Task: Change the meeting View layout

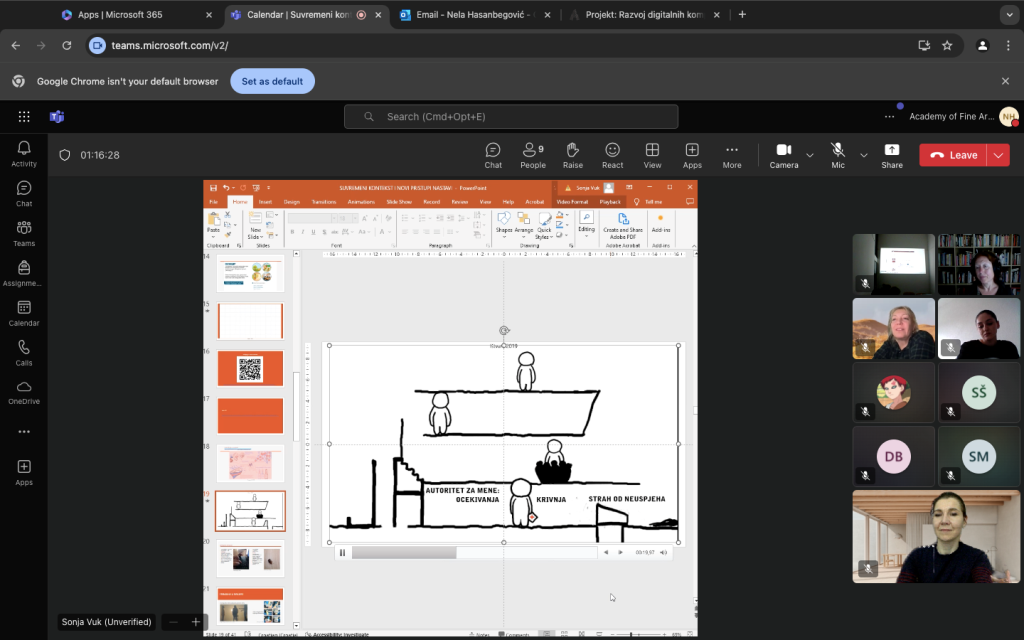Action: (652, 155)
